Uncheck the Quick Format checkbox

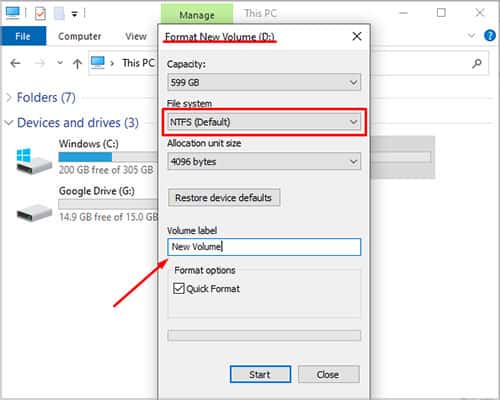179,288
